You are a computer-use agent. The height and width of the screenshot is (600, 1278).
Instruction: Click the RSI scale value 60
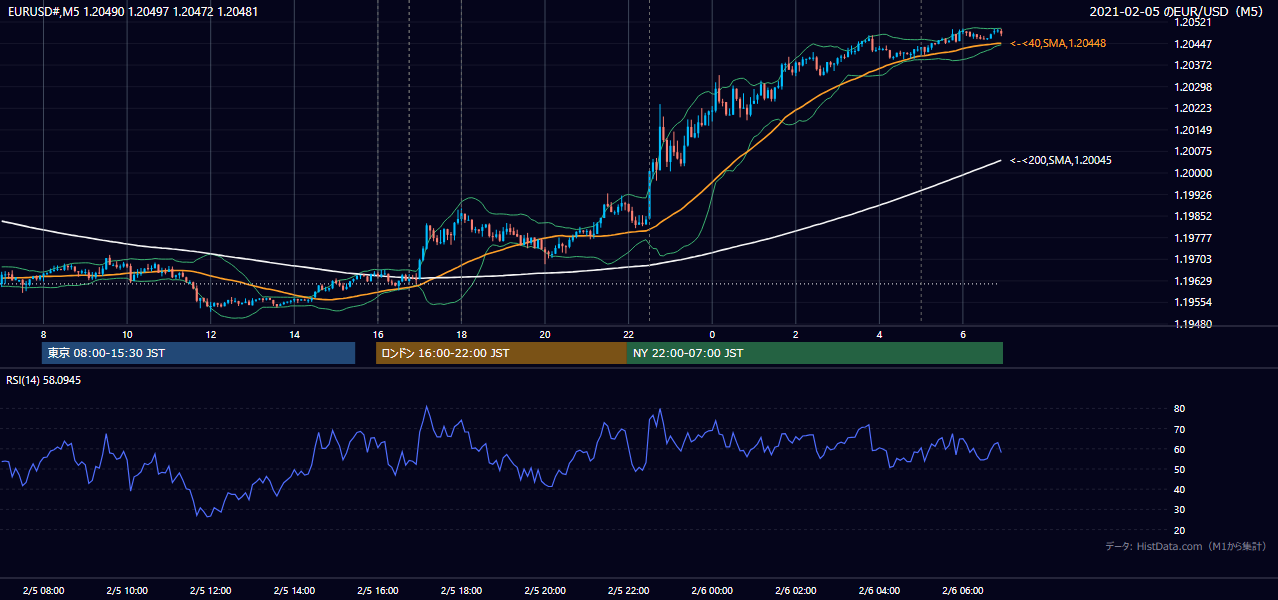(1179, 449)
